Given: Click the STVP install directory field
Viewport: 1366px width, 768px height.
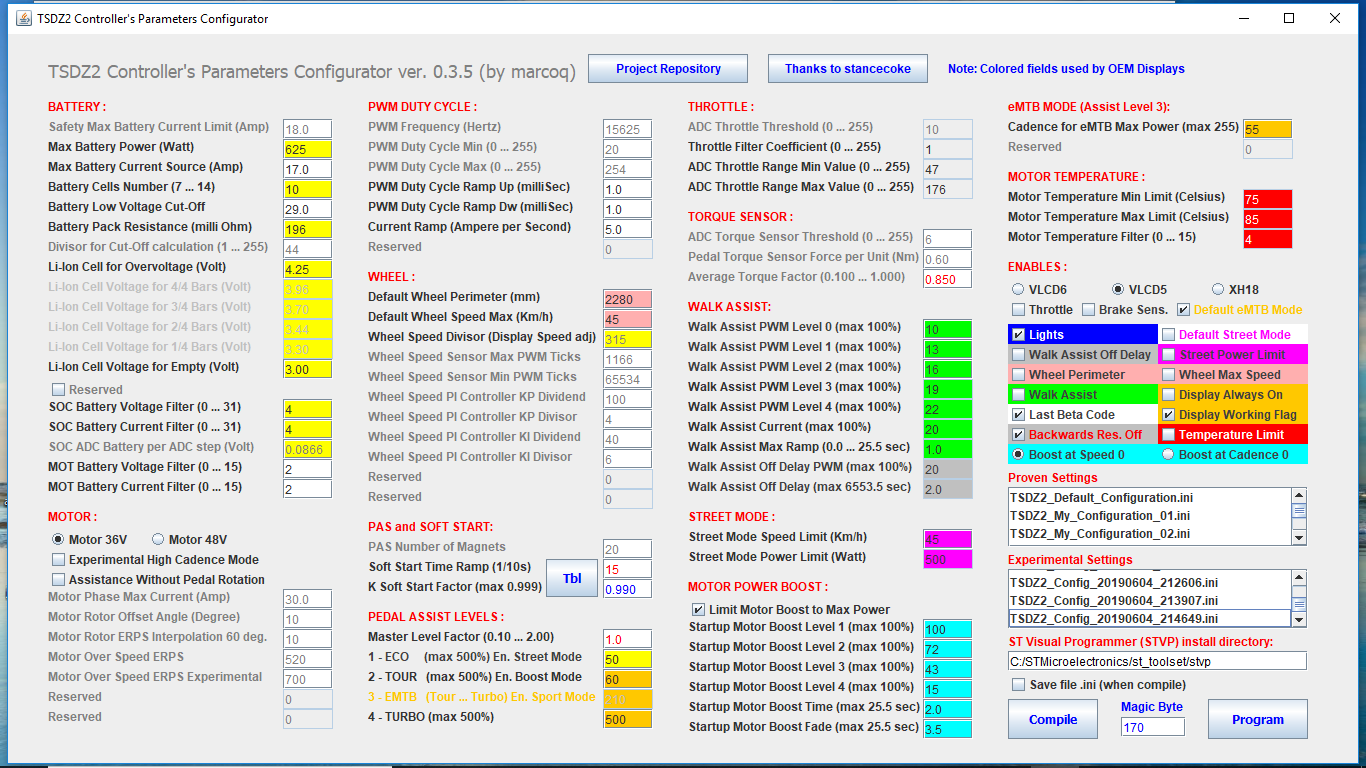Looking at the screenshot, I should (x=1157, y=661).
